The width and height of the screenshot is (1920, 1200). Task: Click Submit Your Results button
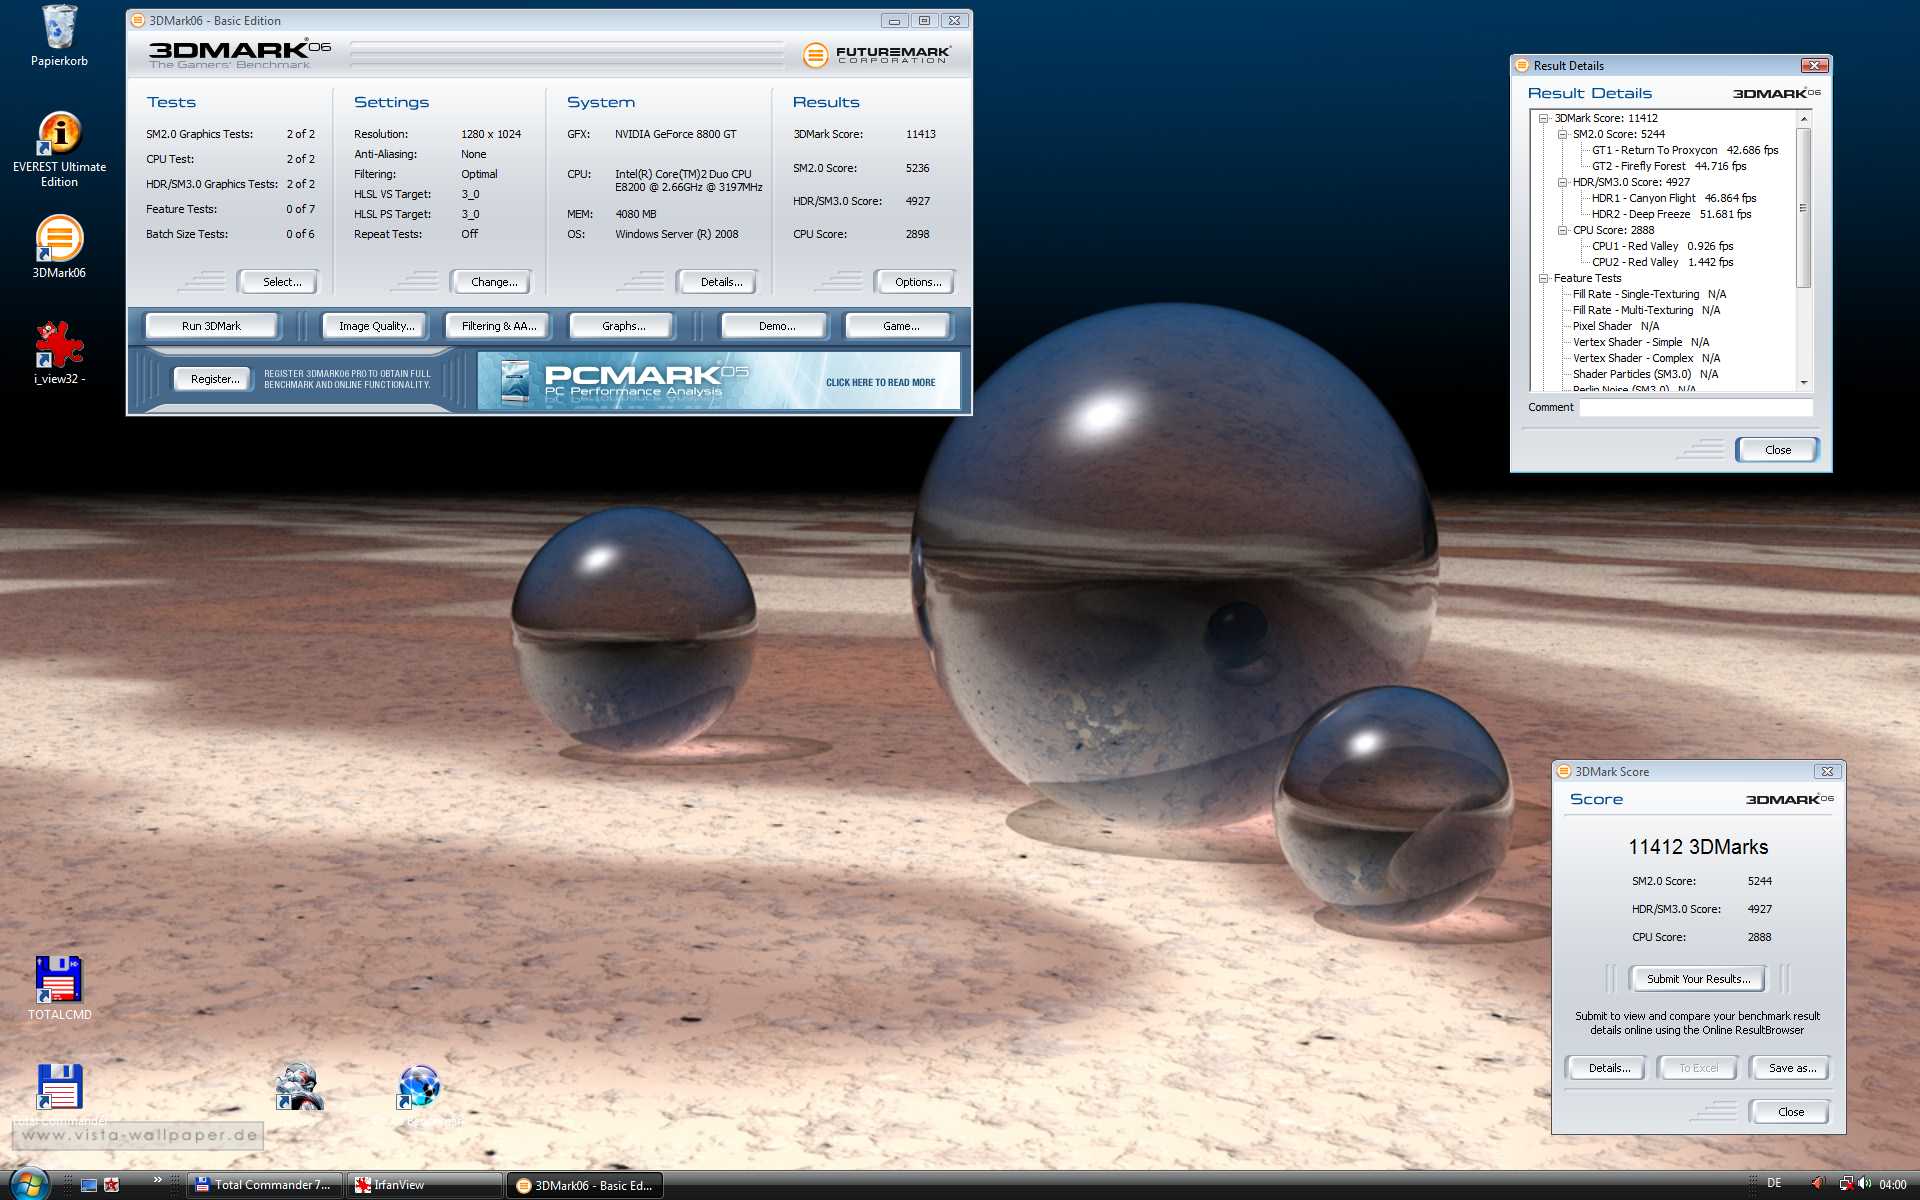(1698, 979)
